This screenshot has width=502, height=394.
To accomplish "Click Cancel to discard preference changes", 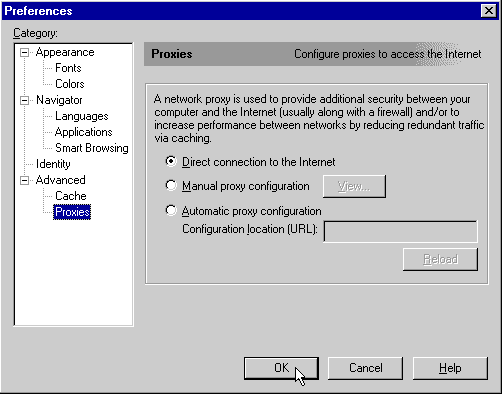I will click(366, 368).
